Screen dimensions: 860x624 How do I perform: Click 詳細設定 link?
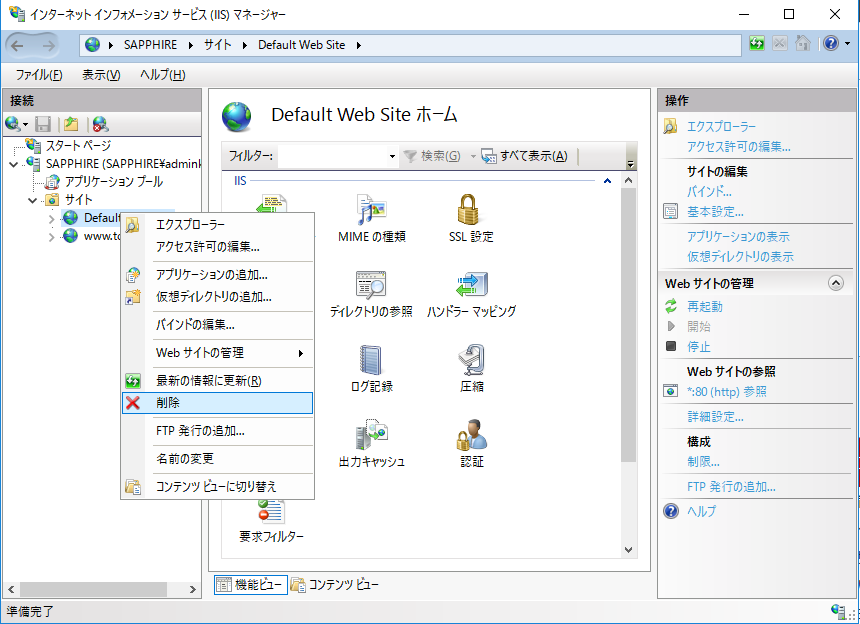pyautogui.click(x=715, y=417)
